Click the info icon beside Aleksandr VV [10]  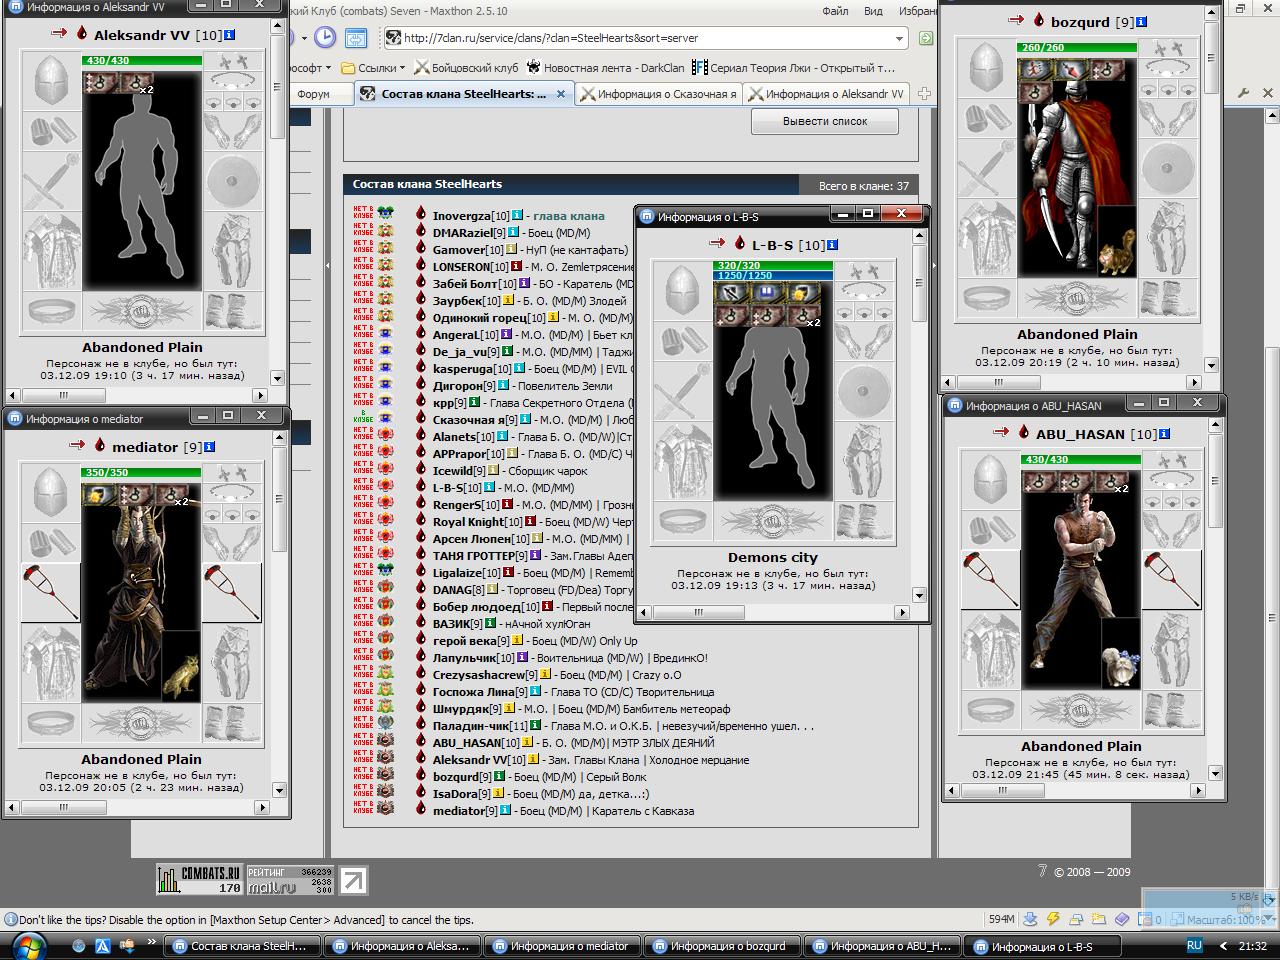click(230, 35)
